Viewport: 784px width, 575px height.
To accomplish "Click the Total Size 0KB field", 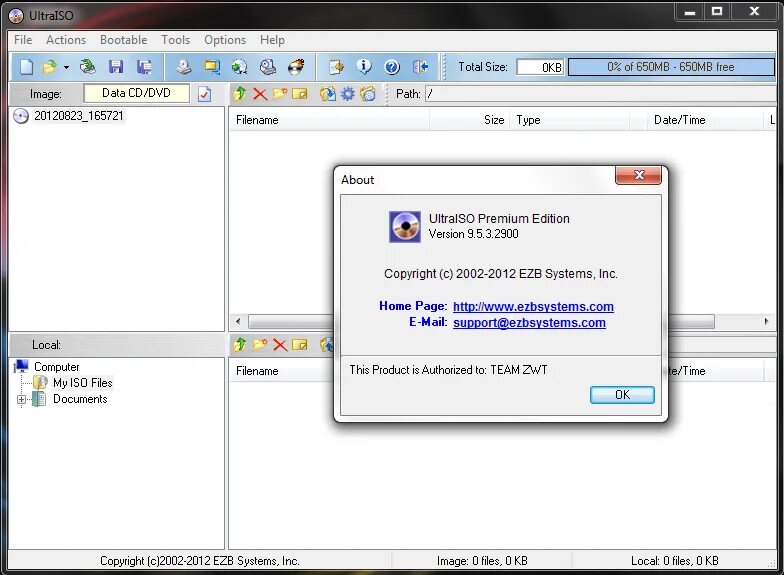I will pyautogui.click(x=540, y=67).
